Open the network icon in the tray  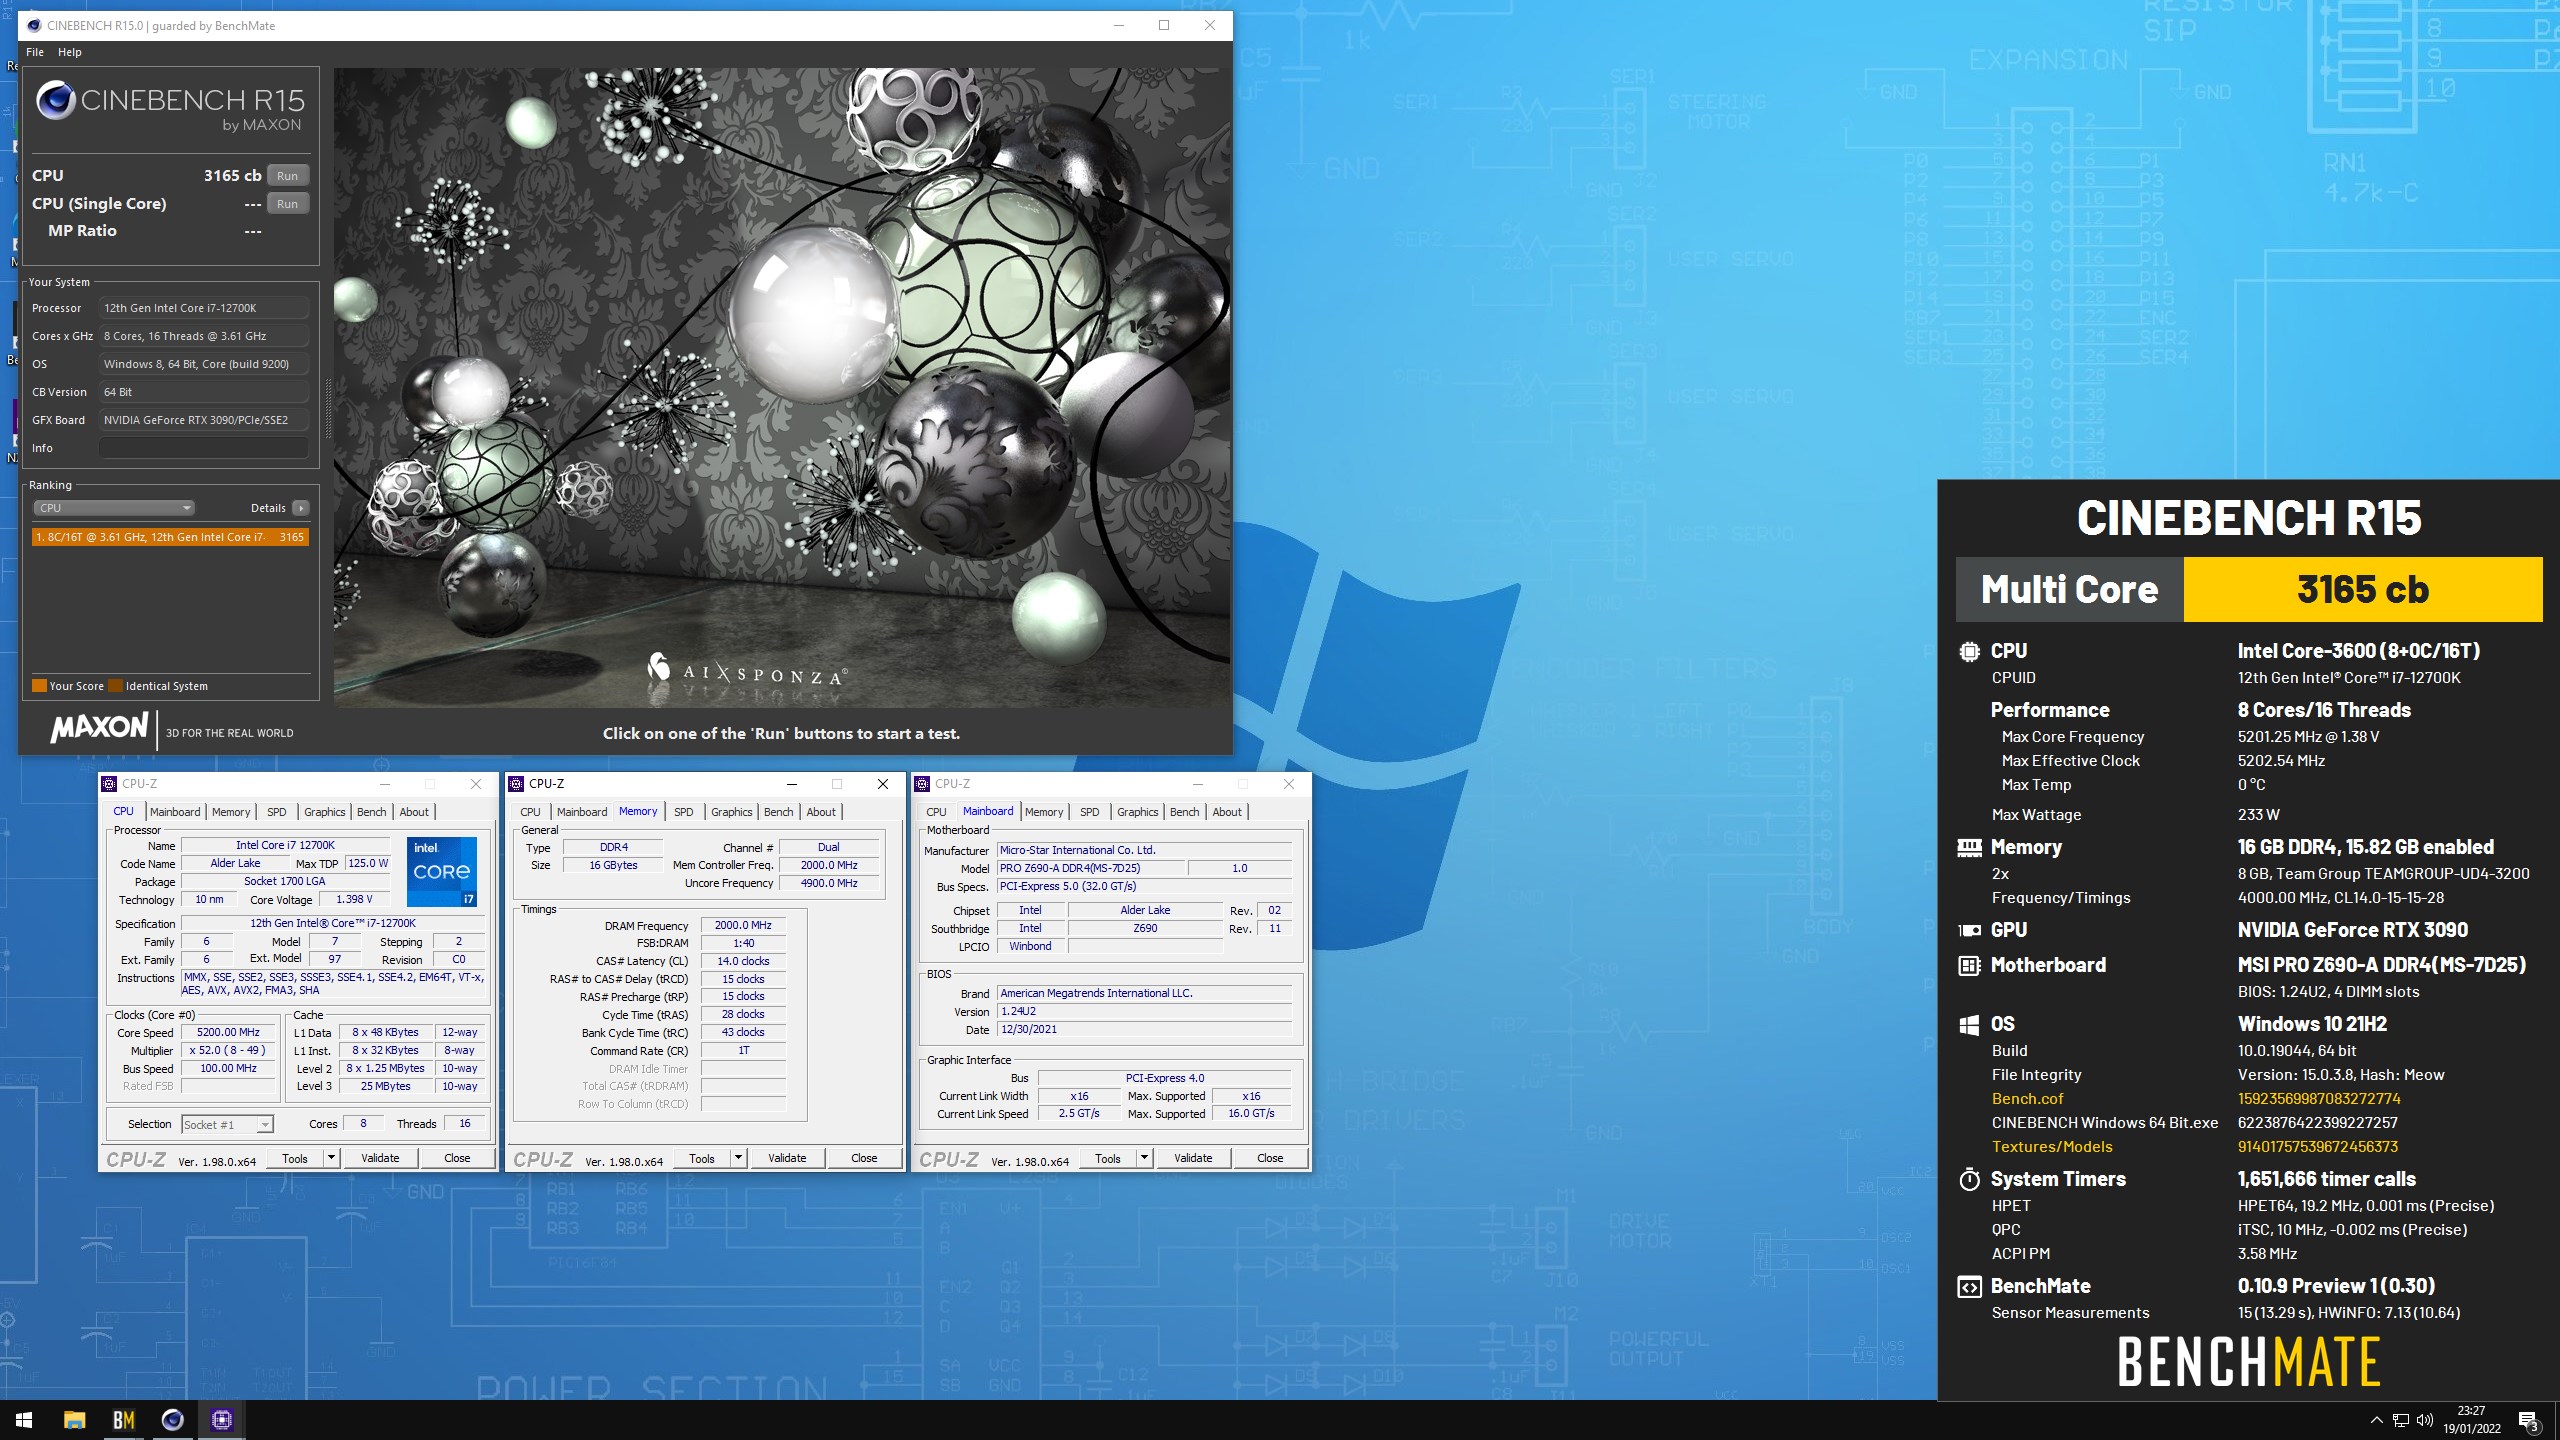pyautogui.click(x=2401, y=1420)
